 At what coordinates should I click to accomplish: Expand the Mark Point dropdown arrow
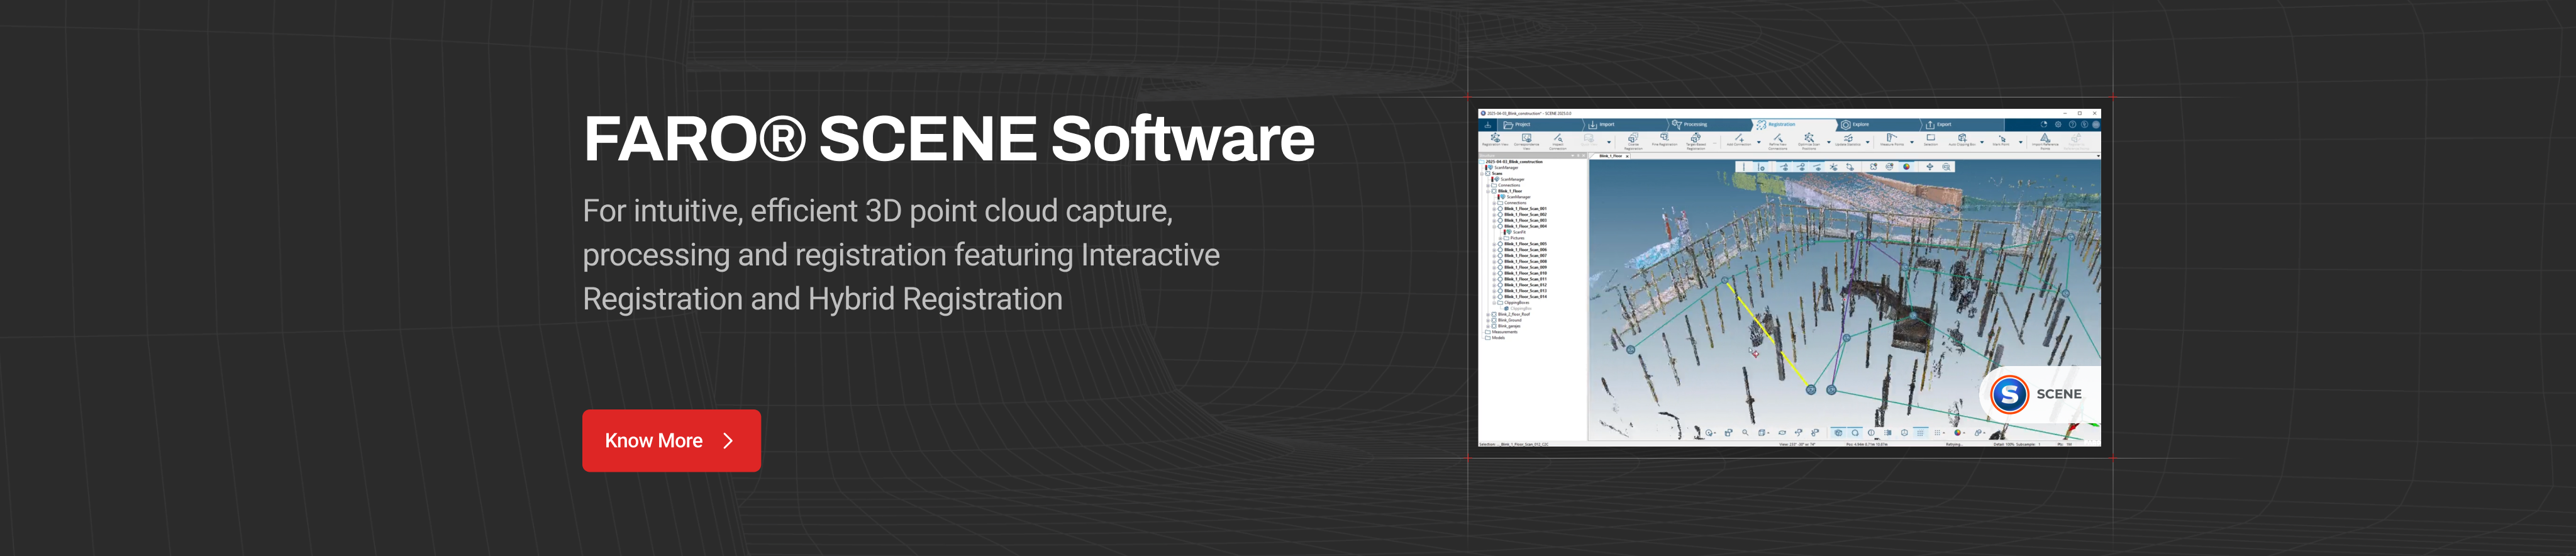(x=2021, y=143)
